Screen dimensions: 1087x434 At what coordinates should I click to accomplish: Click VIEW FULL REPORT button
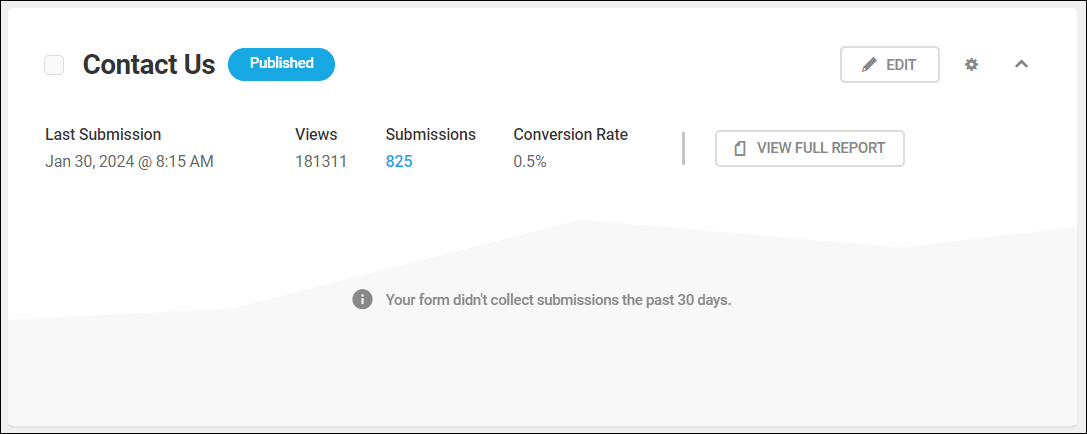click(x=810, y=148)
